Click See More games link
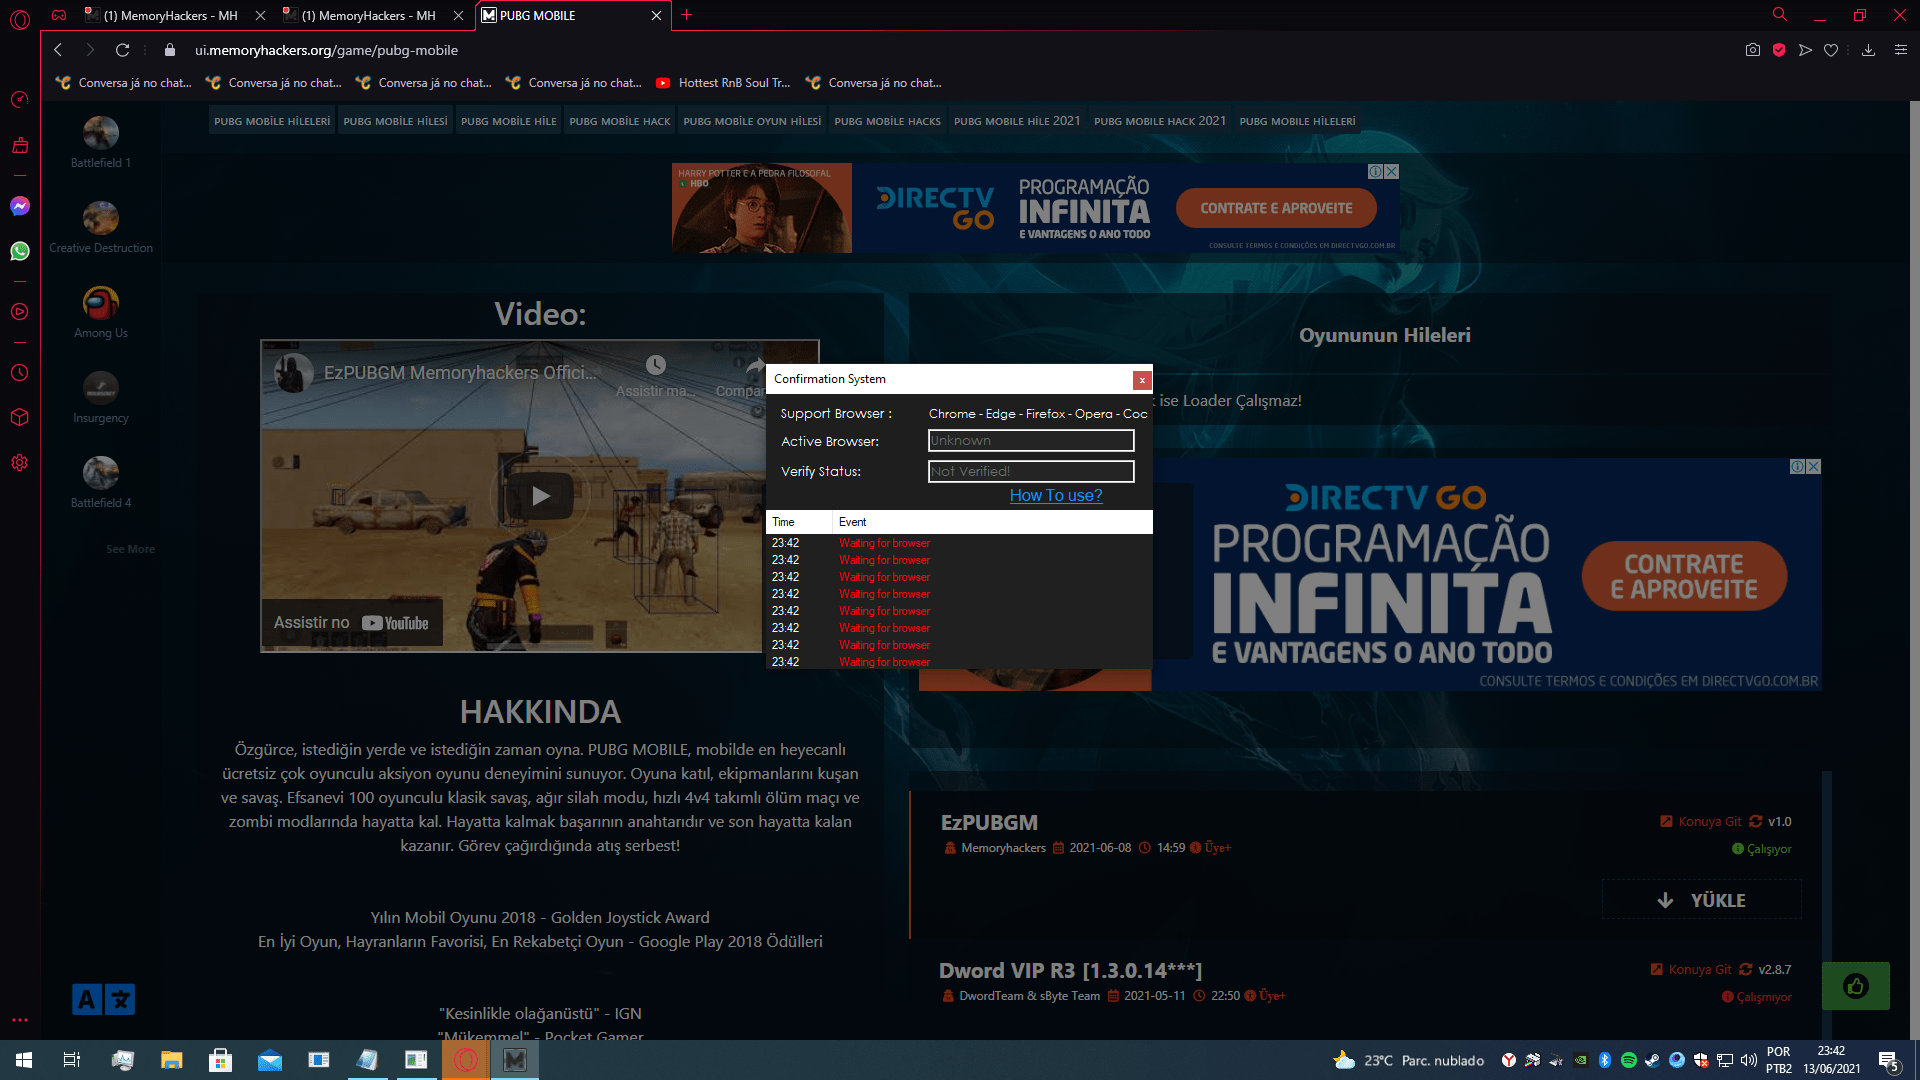This screenshot has width=1920, height=1080. pos(130,549)
